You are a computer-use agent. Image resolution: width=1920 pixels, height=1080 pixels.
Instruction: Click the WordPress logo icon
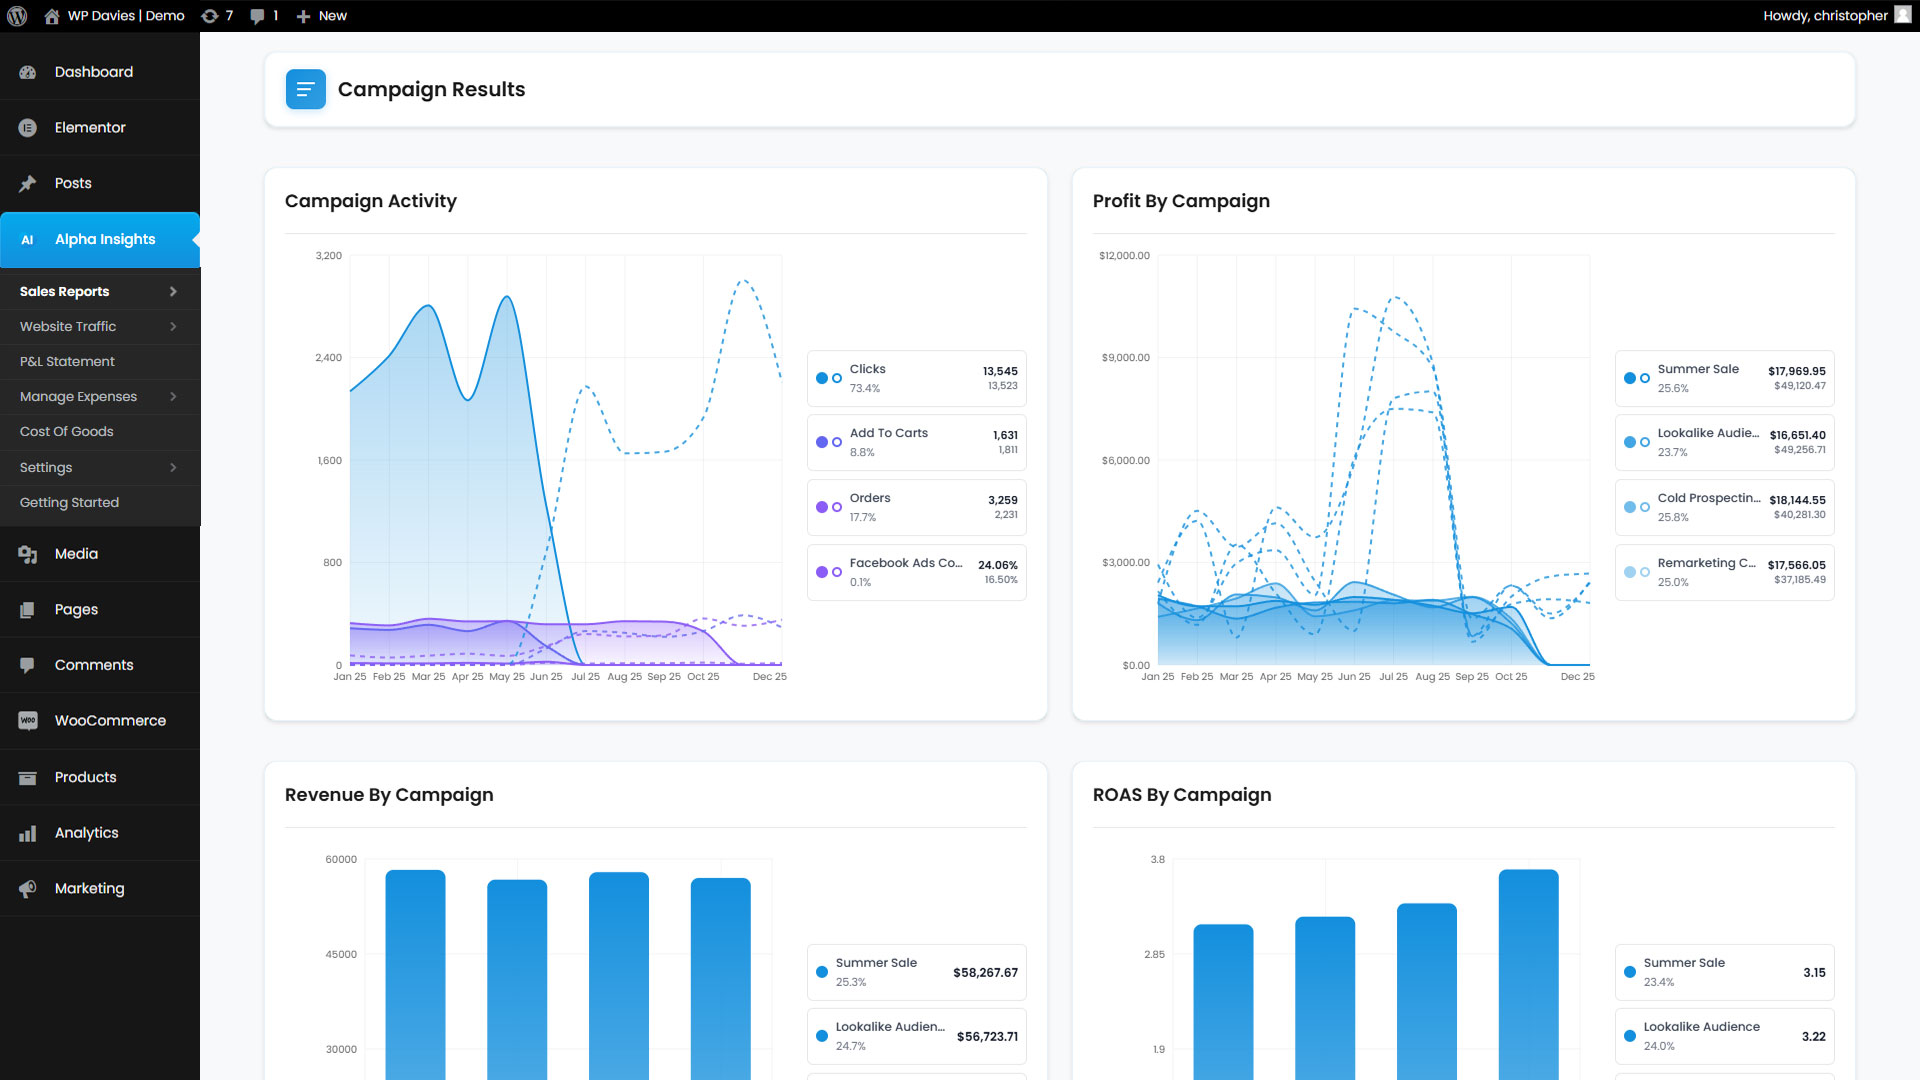click(17, 16)
